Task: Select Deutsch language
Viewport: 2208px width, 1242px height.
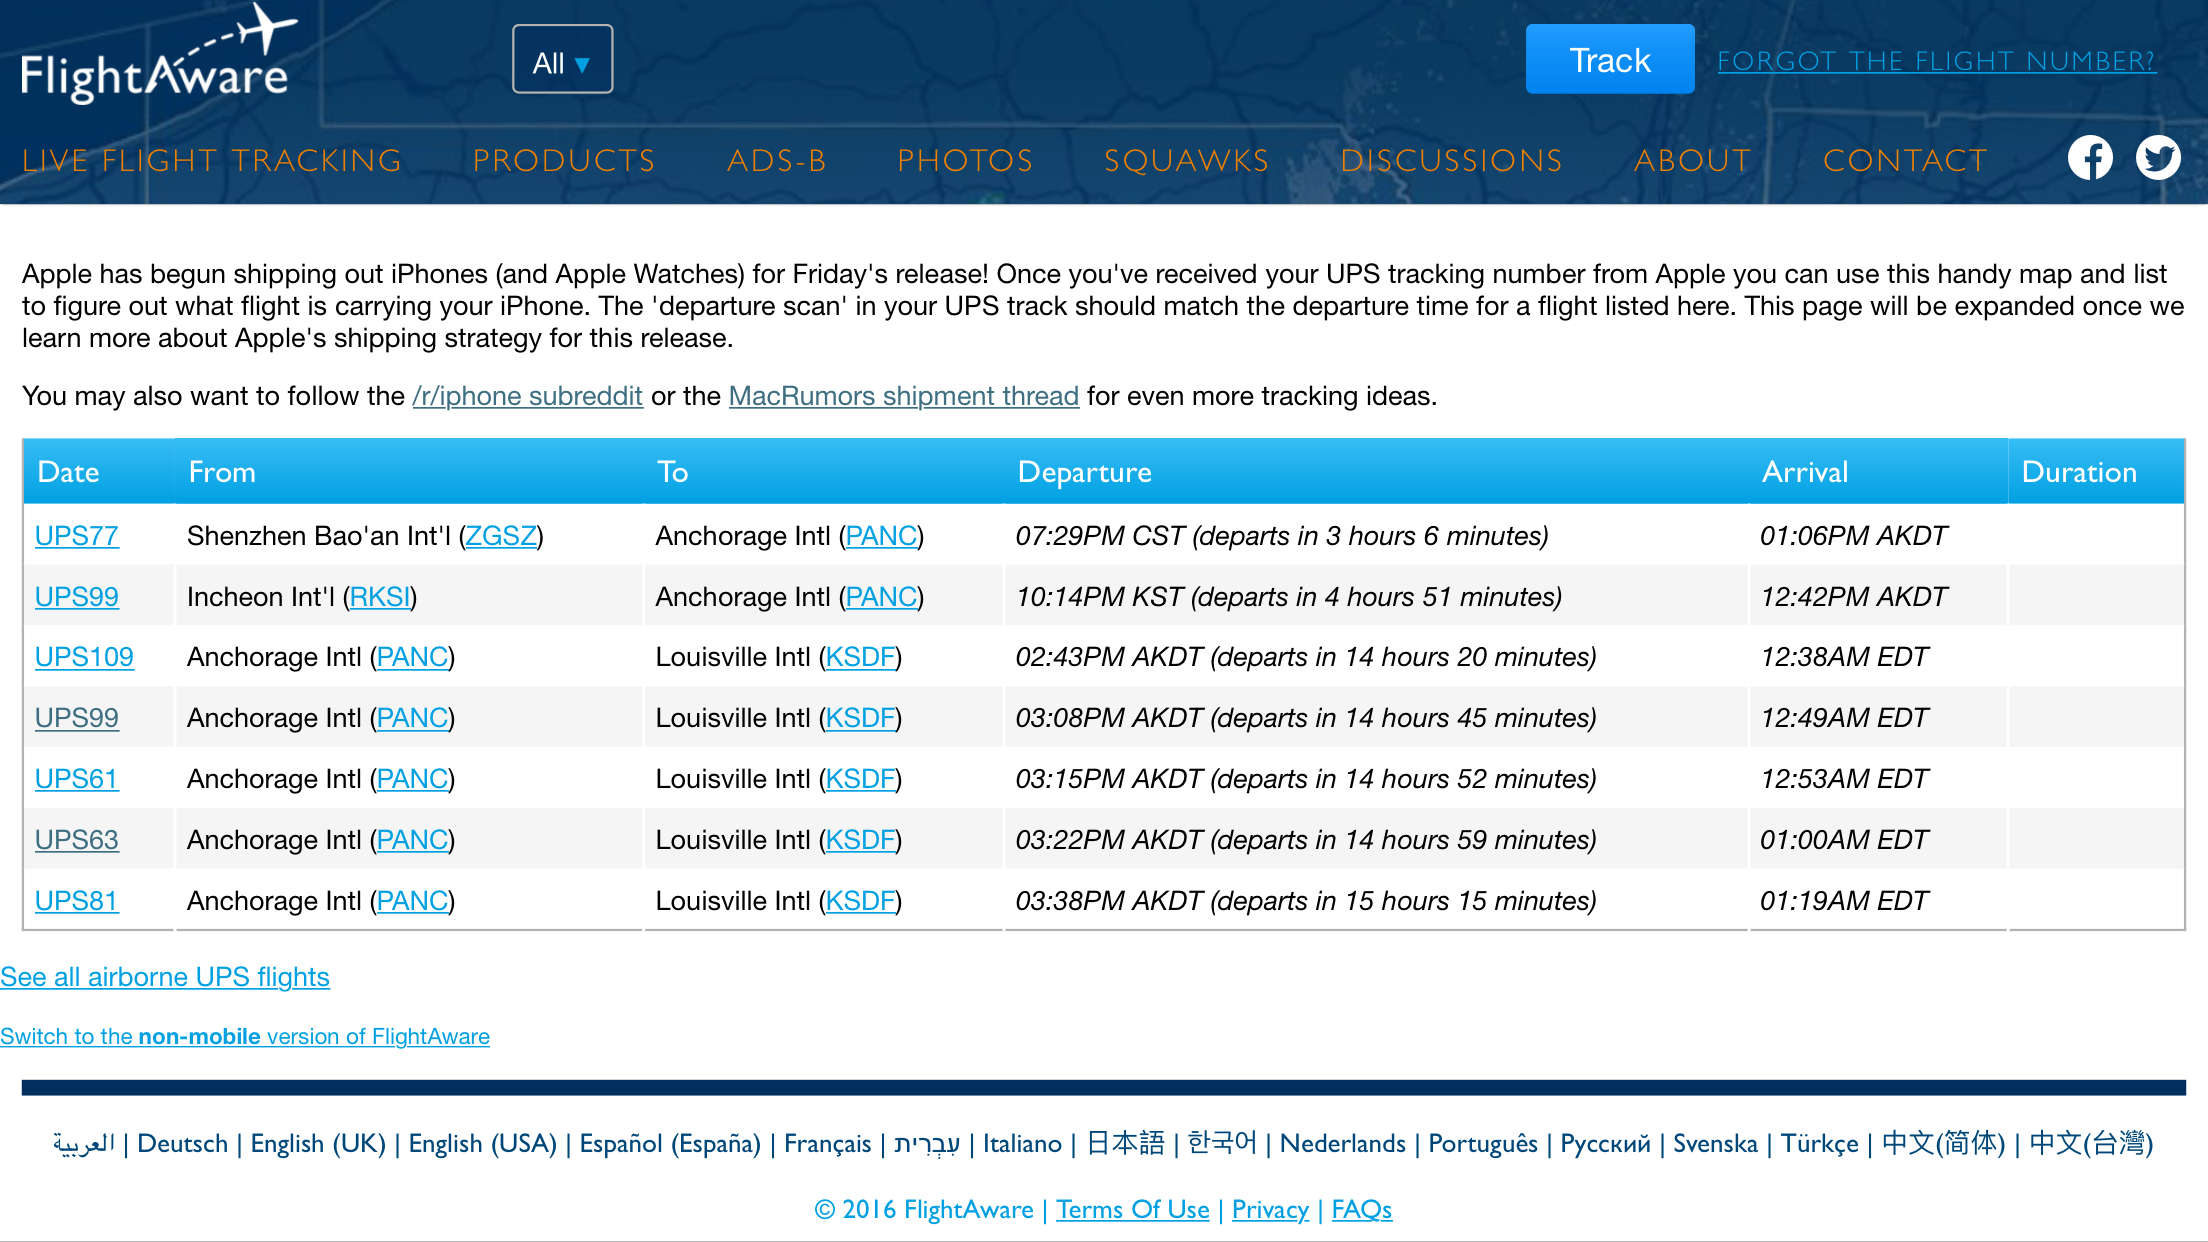Action: tap(182, 1144)
